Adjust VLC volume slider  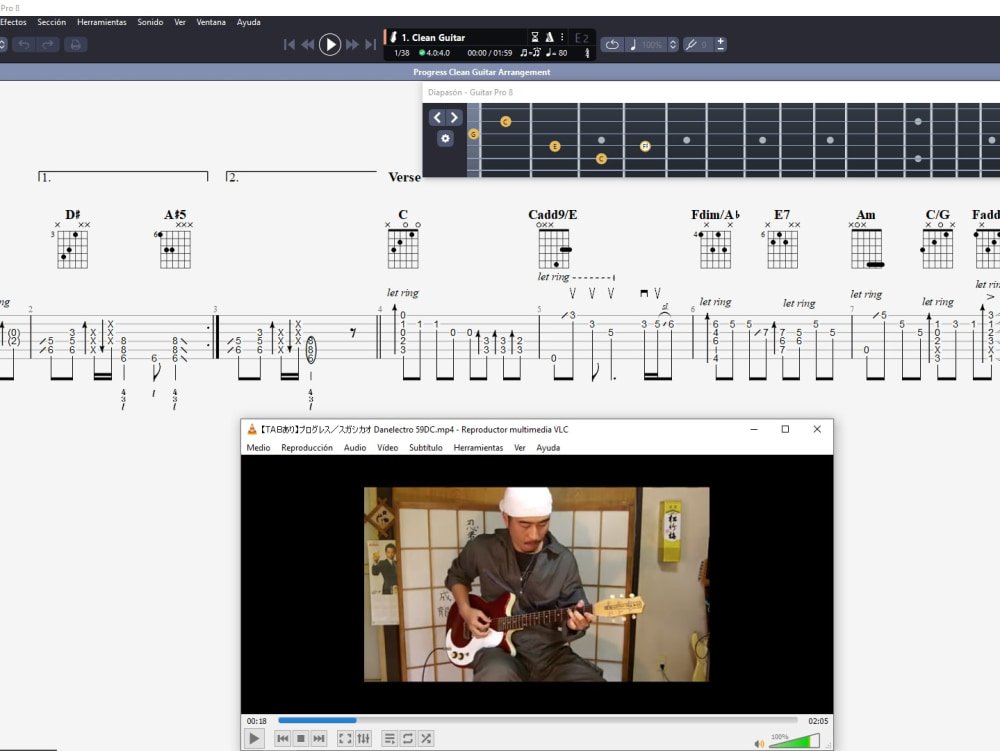(x=794, y=741)
